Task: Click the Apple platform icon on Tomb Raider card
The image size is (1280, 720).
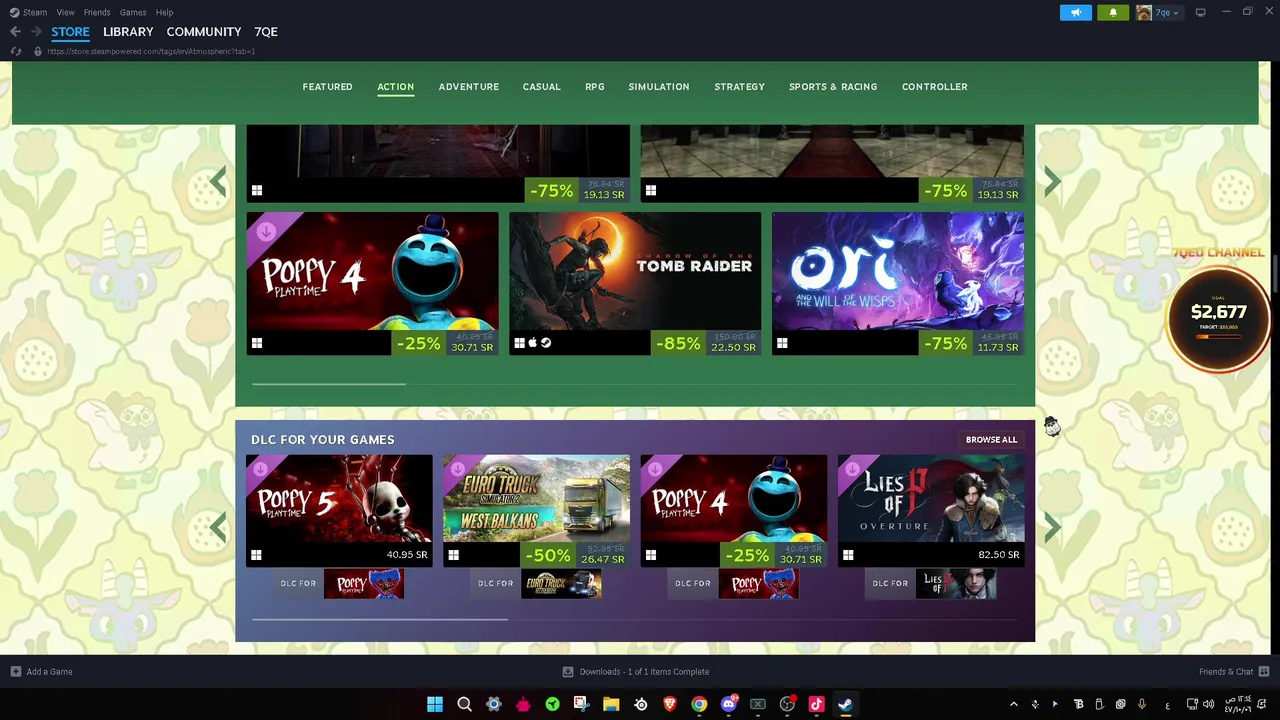Action: 533,343
